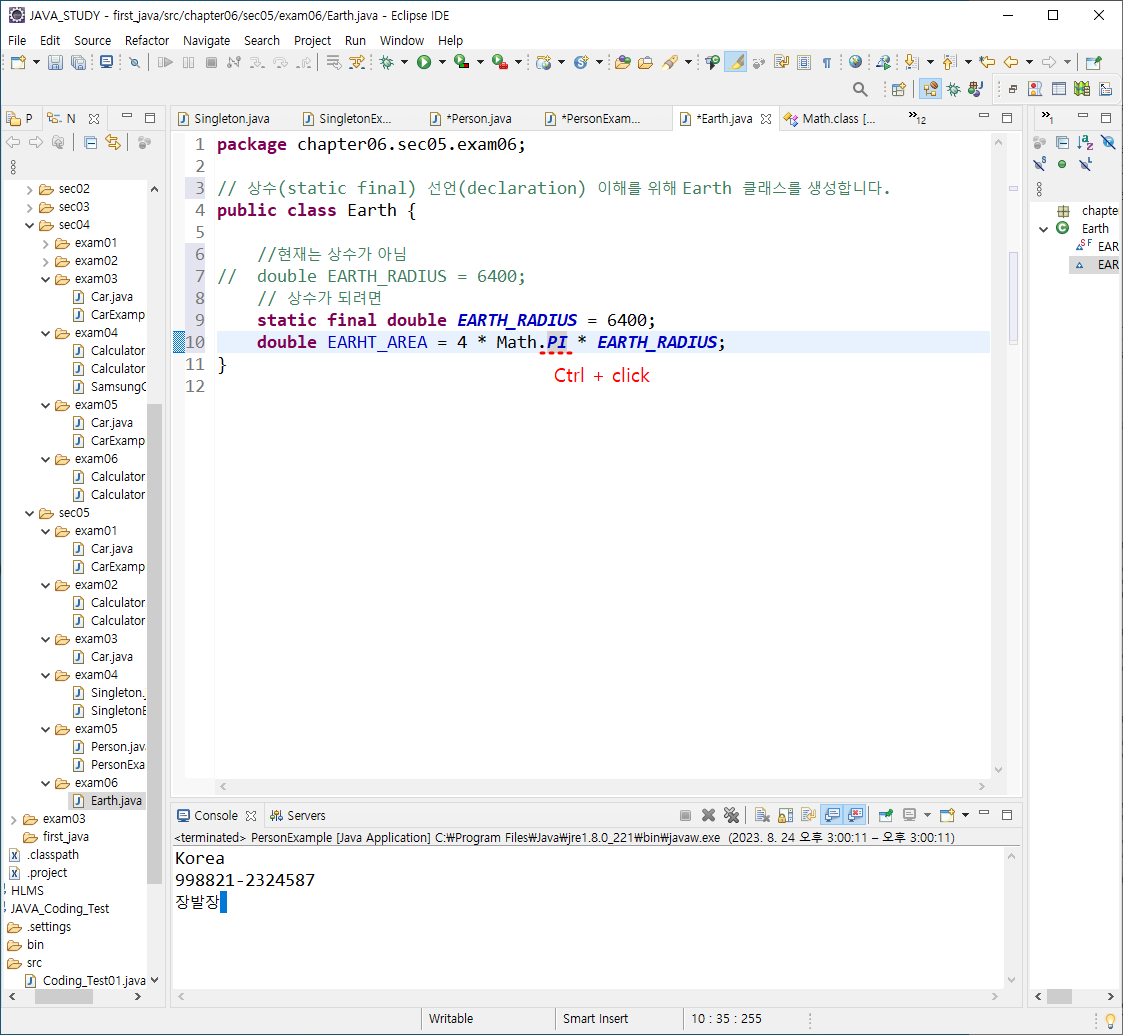The height and width of the screenshot is (1035, 1123).
Task: Collapse the Earth class in Outline
Action: click(x=1044, y=229)
